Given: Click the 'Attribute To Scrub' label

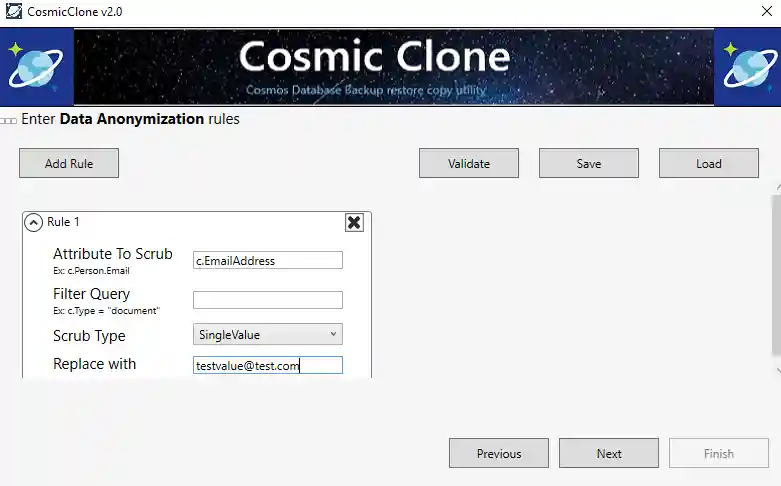Looking at the screenshot, I should (x=113, y=254).
